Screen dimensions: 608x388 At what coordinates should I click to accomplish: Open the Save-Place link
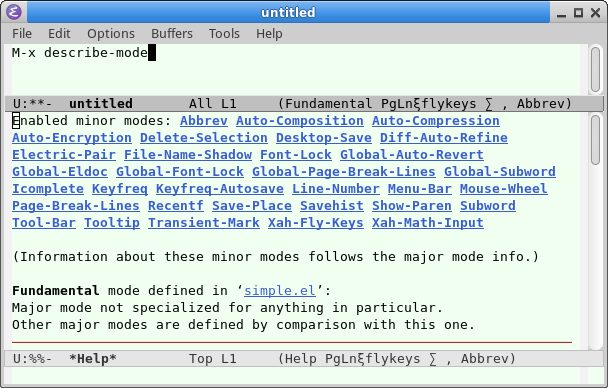252,206
